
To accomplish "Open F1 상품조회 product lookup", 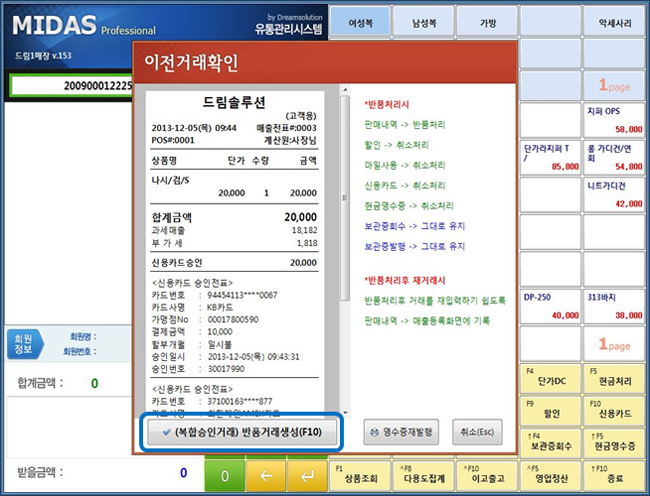I will (x=360, y=476).
